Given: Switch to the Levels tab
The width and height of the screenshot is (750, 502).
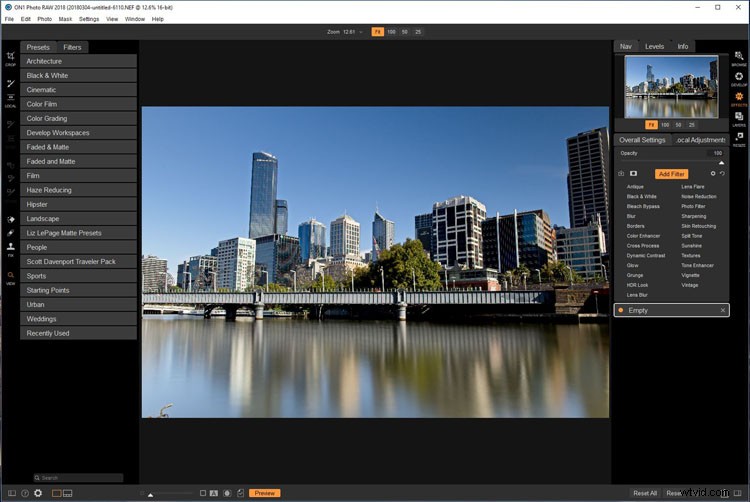Looking at the screenshot, I should tap(654, 46).
